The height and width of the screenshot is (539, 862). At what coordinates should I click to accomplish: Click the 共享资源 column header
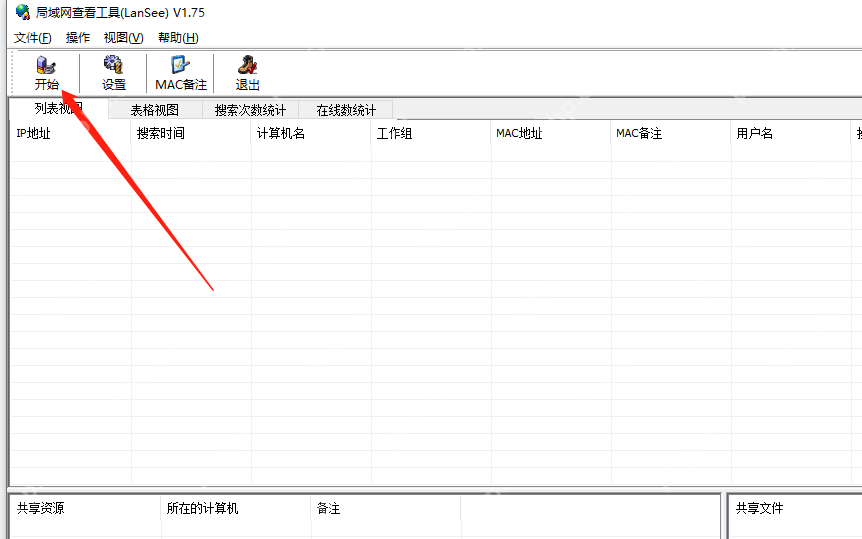coord(86,508)
